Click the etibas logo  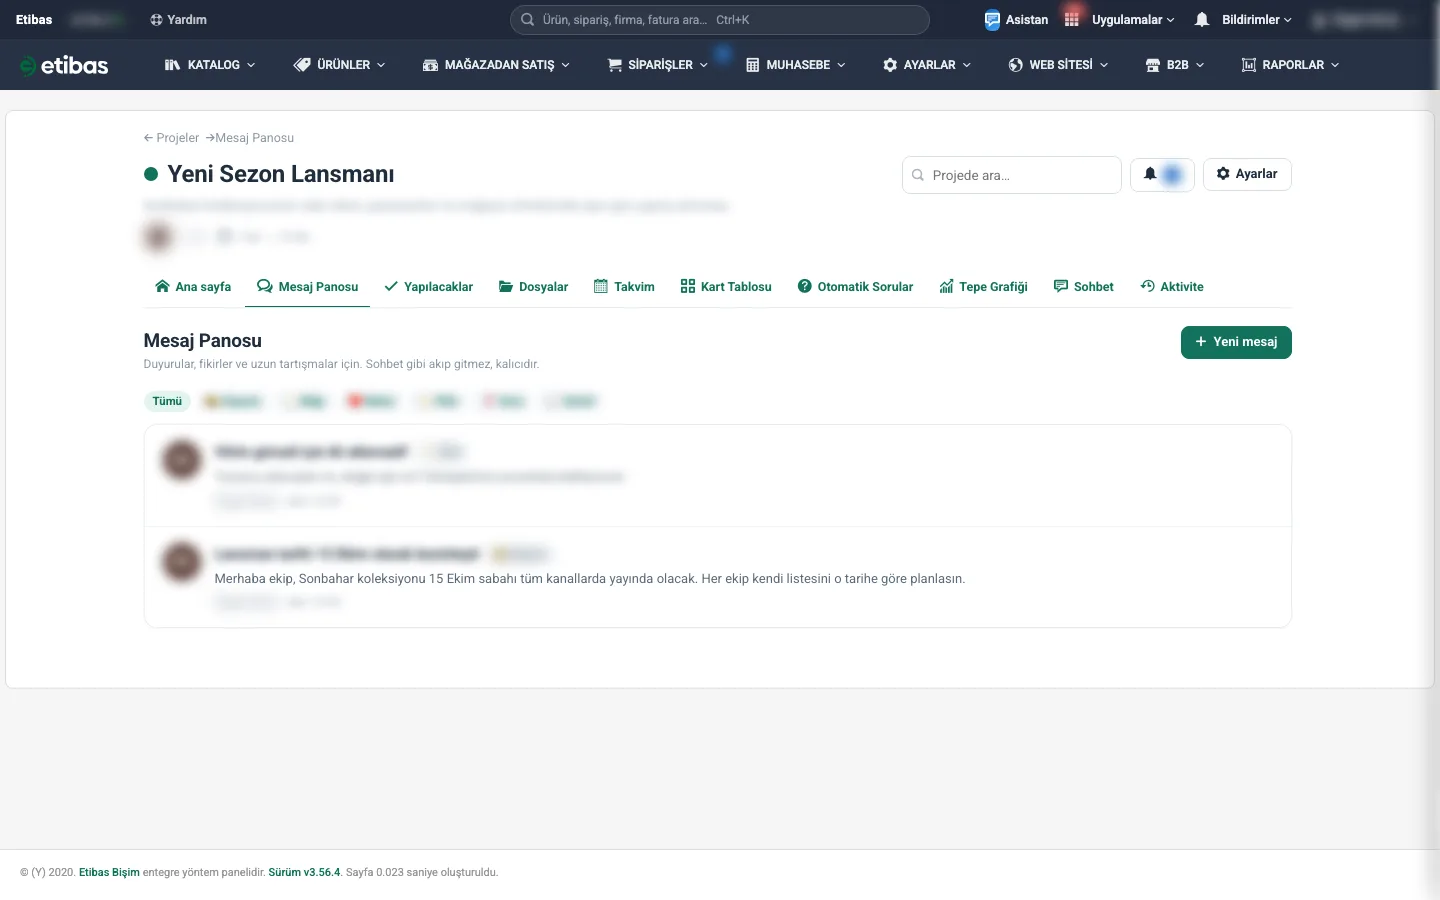tap(64, 65)
